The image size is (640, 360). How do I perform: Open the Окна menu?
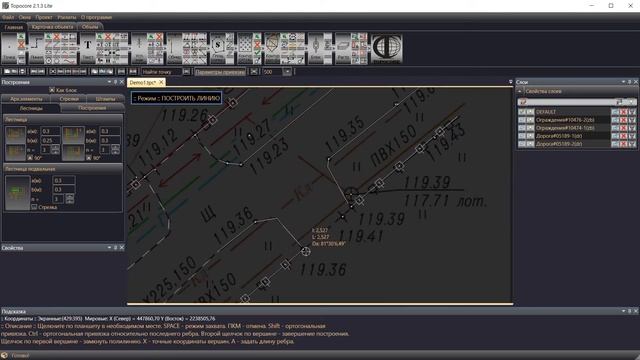[x=24, y=18]
